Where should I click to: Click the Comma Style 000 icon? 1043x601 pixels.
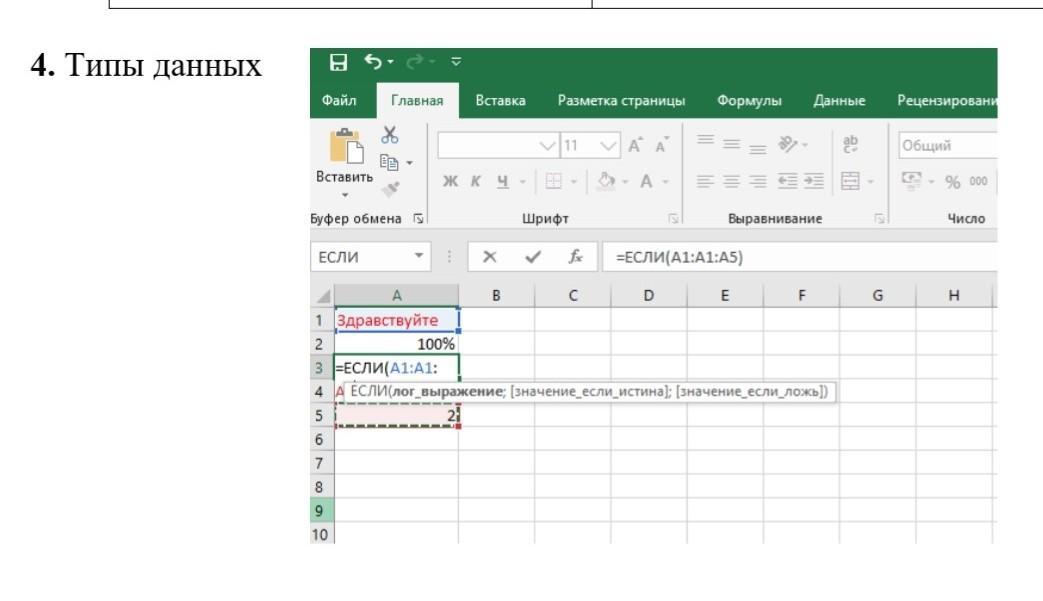click(978, 181)
